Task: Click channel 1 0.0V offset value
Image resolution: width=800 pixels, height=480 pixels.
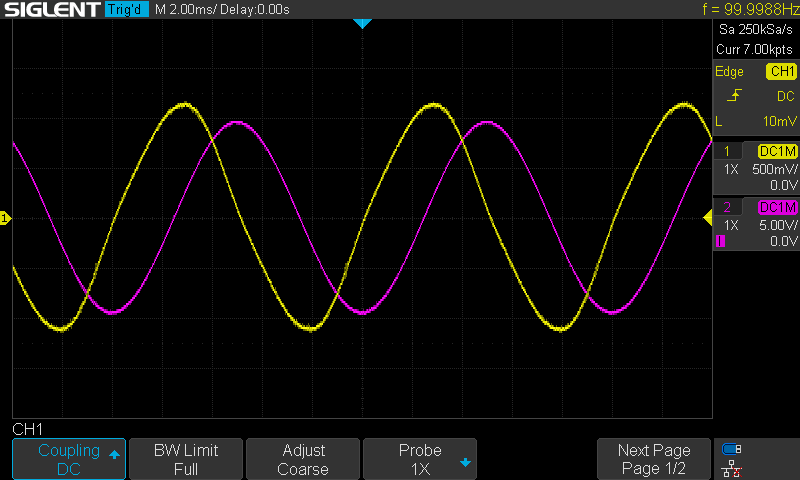Action: pyautogui.click(x=784, y=185)
